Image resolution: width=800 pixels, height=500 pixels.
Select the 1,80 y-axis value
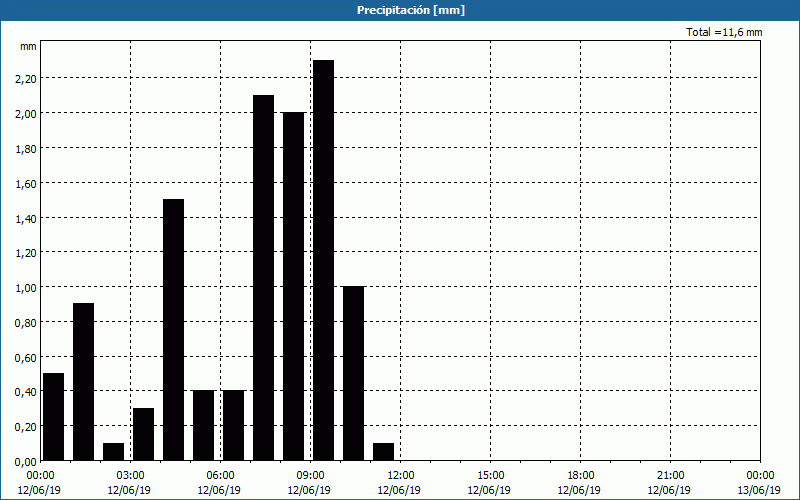coord(26,148)
